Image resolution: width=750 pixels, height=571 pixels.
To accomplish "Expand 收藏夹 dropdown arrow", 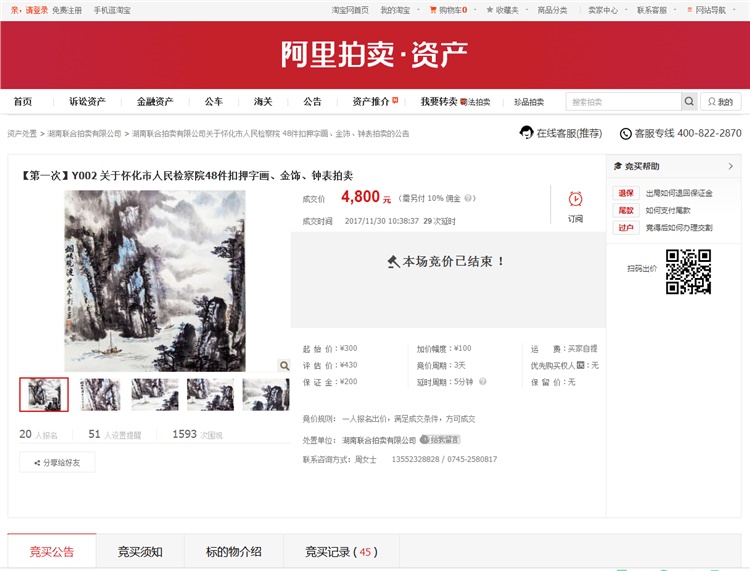I will tap(527, 10).
